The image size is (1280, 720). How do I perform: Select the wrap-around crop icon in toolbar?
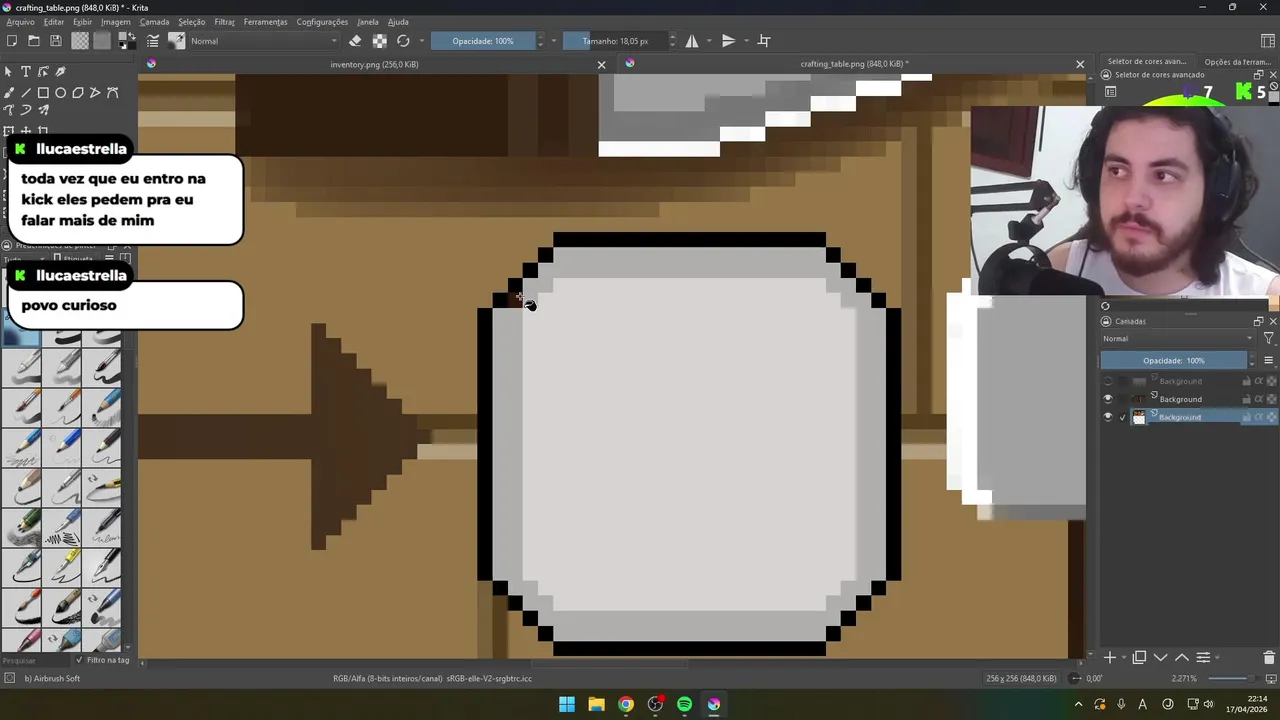[x=764, y=41]
